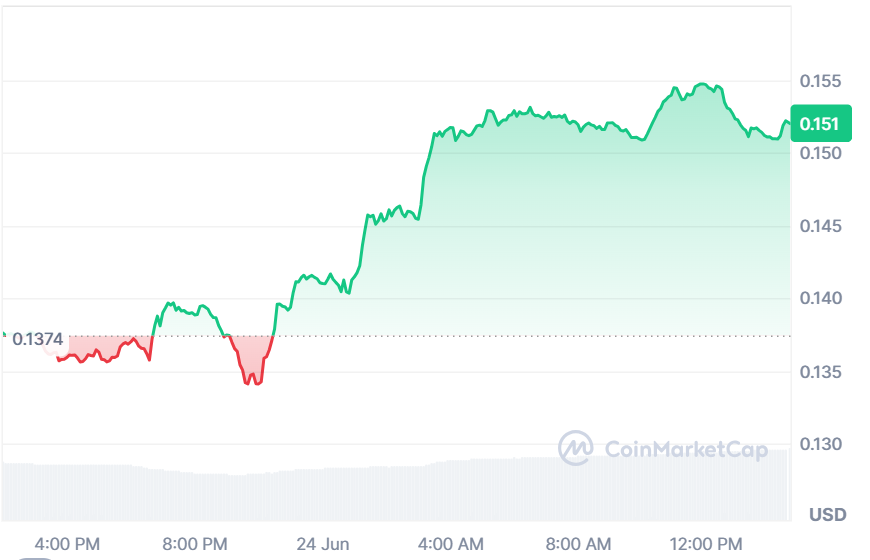
Task: Select the 8:00 PM time axis marker
Action: [x=195, y=544]
